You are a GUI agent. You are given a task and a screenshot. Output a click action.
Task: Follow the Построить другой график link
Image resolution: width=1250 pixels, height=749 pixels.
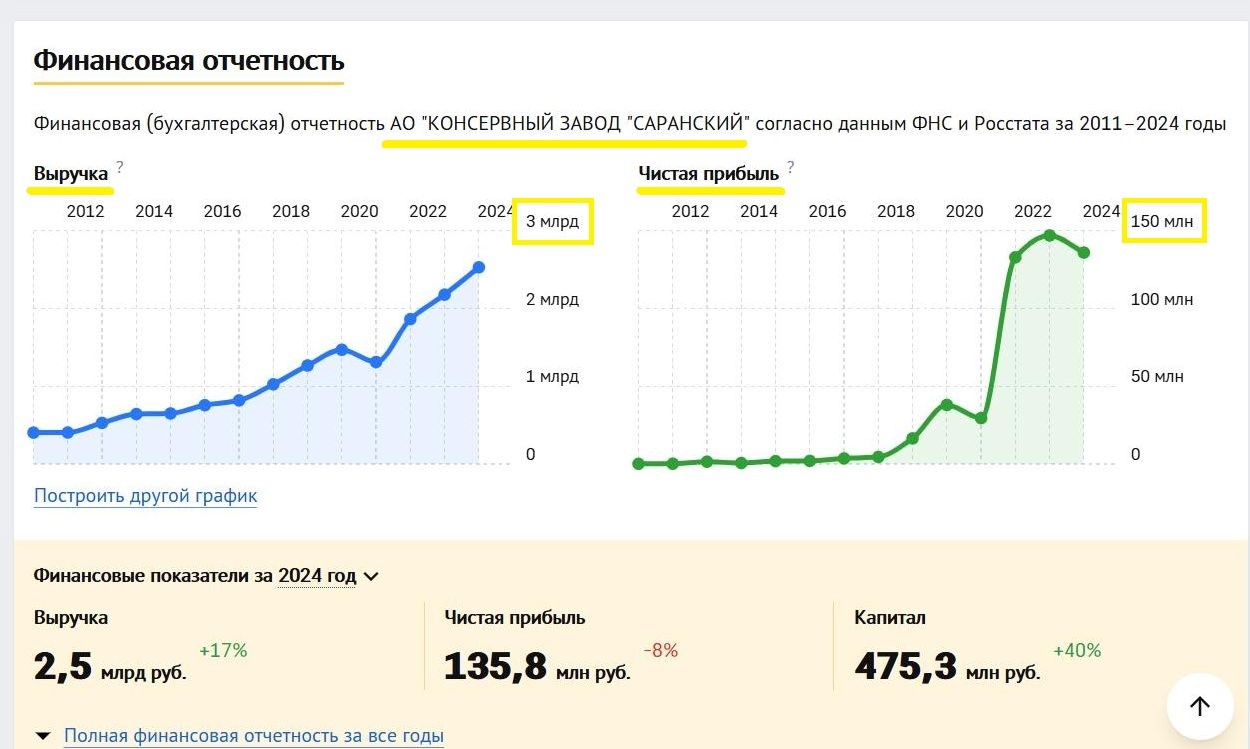[x=146, y=496]
